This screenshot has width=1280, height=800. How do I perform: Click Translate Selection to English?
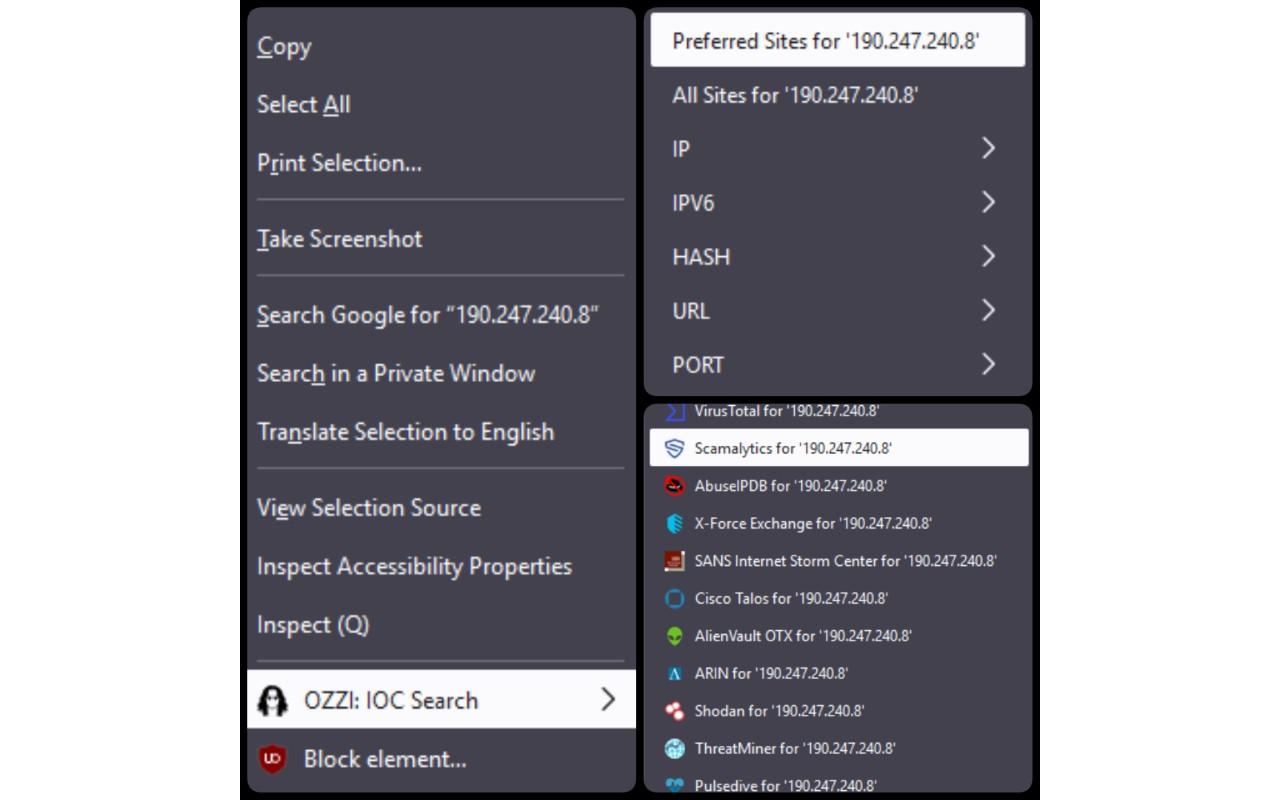pos(405,432)
